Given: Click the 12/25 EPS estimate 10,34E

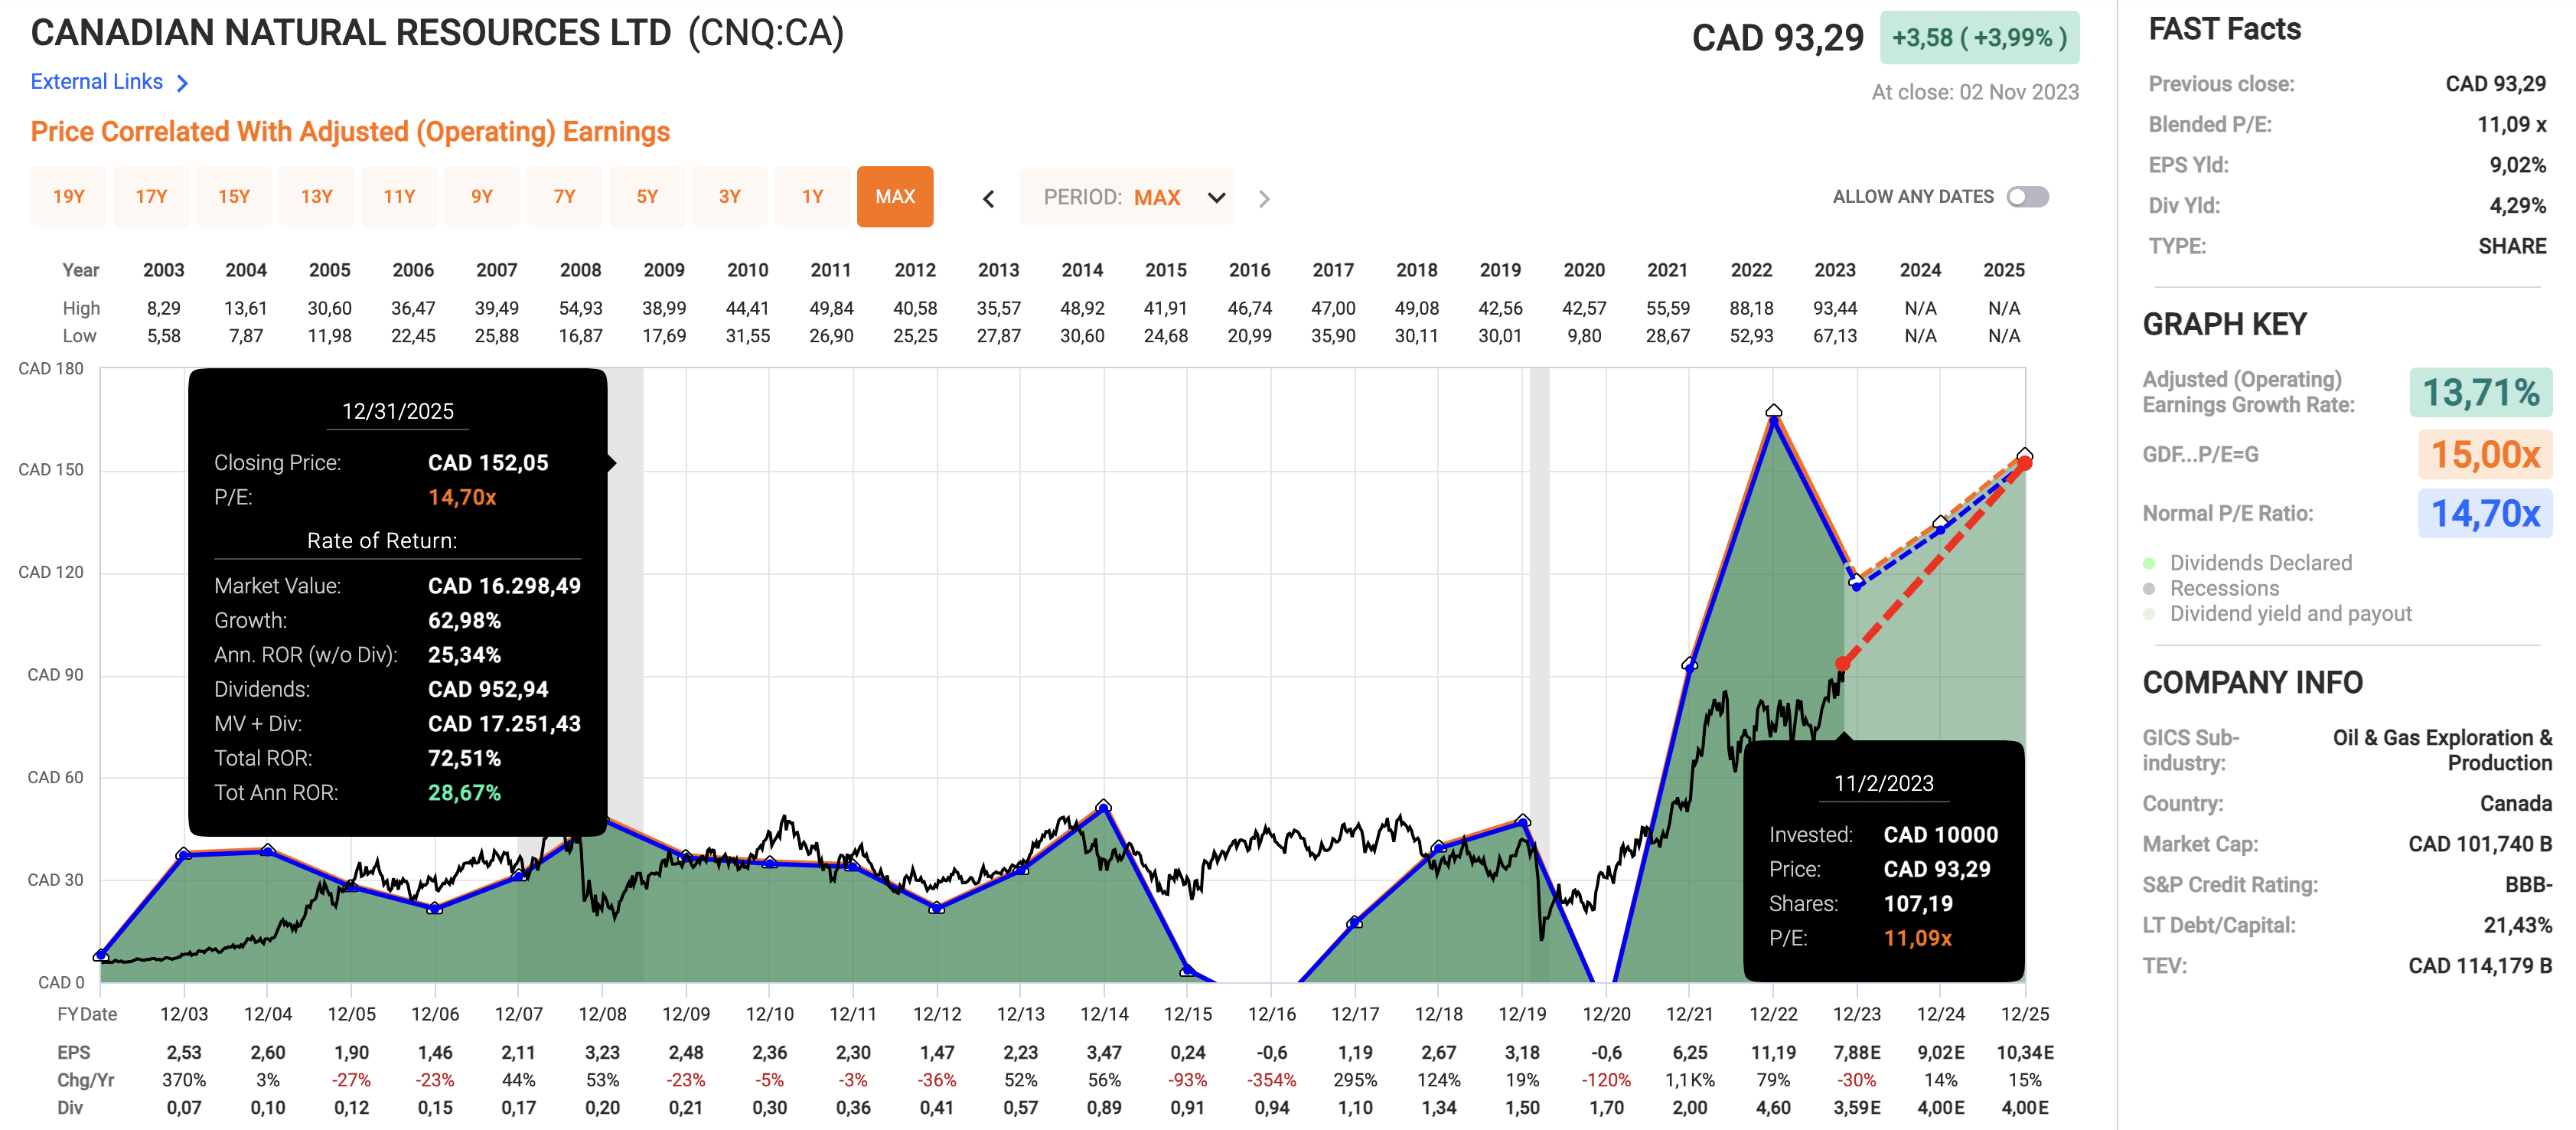Looking at the screenshot, I should point(2025,1052).
